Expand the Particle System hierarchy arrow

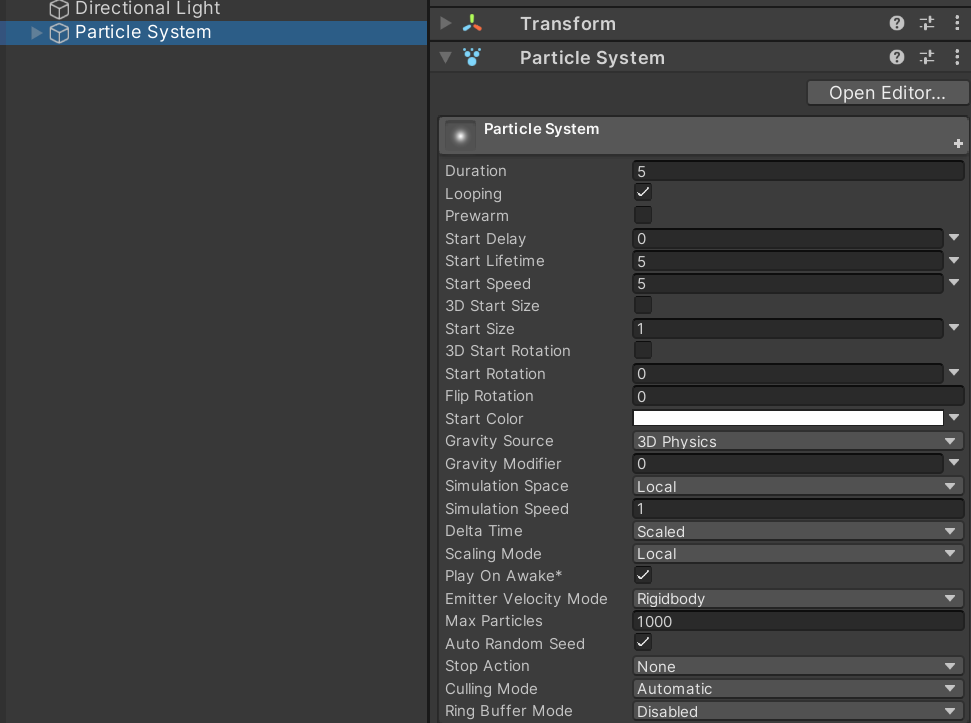coord(37,33)
